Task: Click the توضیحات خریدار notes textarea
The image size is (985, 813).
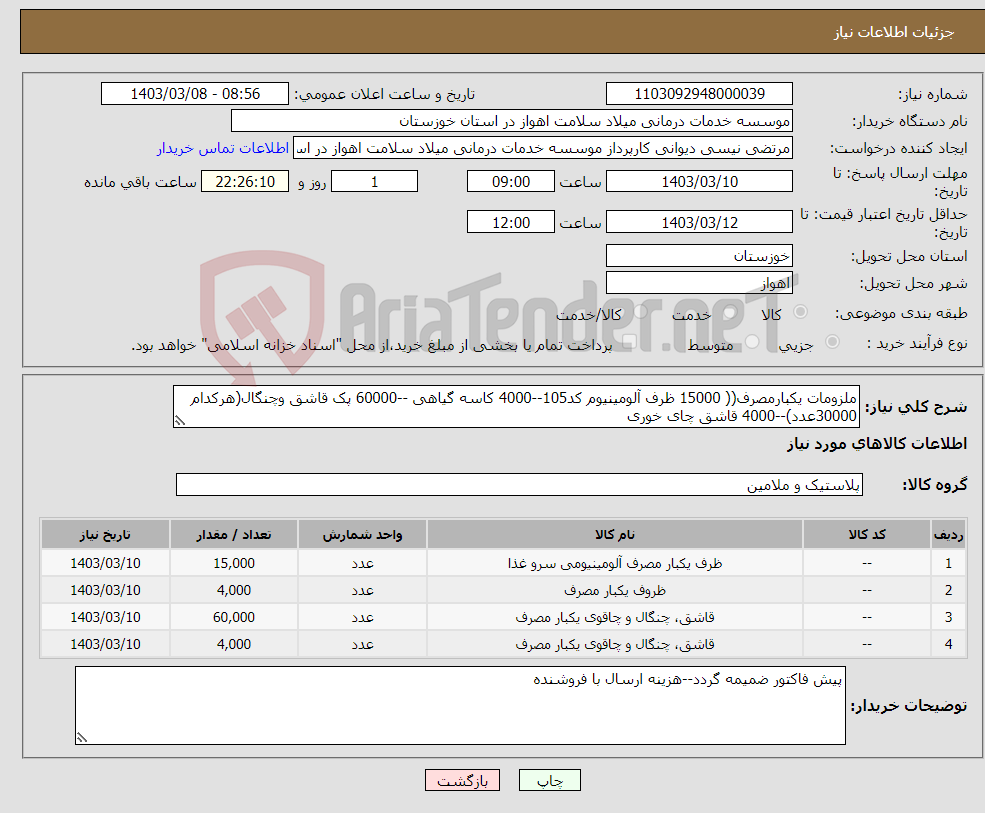Action: (460, 706)
